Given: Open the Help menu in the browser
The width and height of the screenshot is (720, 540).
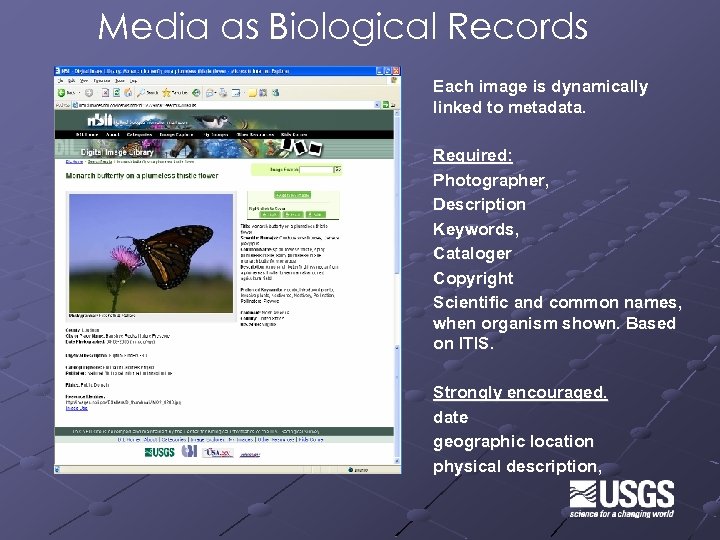Looking at the screenshot, I should coord(133,81).
